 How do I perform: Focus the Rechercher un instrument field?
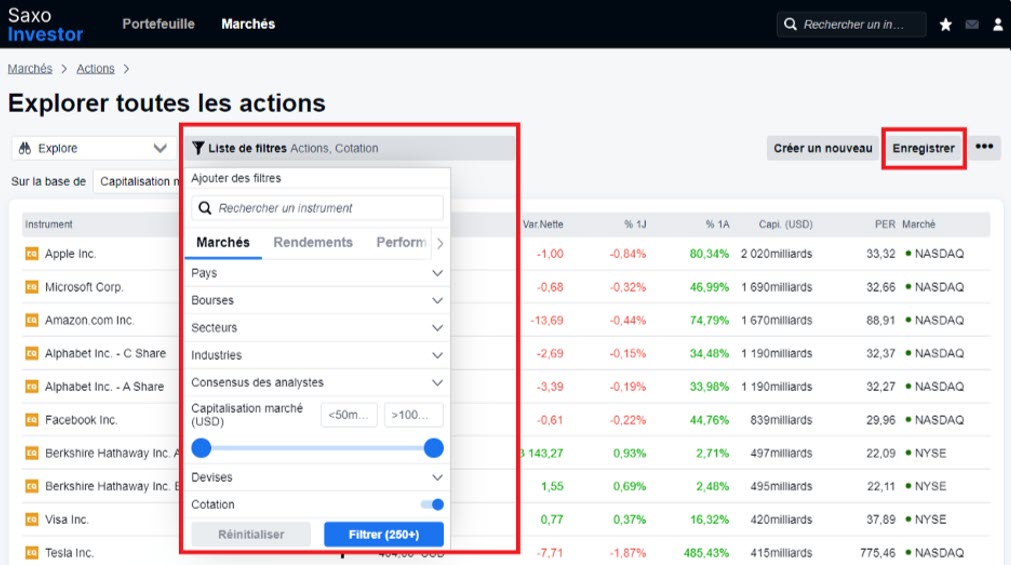point(317,208)
